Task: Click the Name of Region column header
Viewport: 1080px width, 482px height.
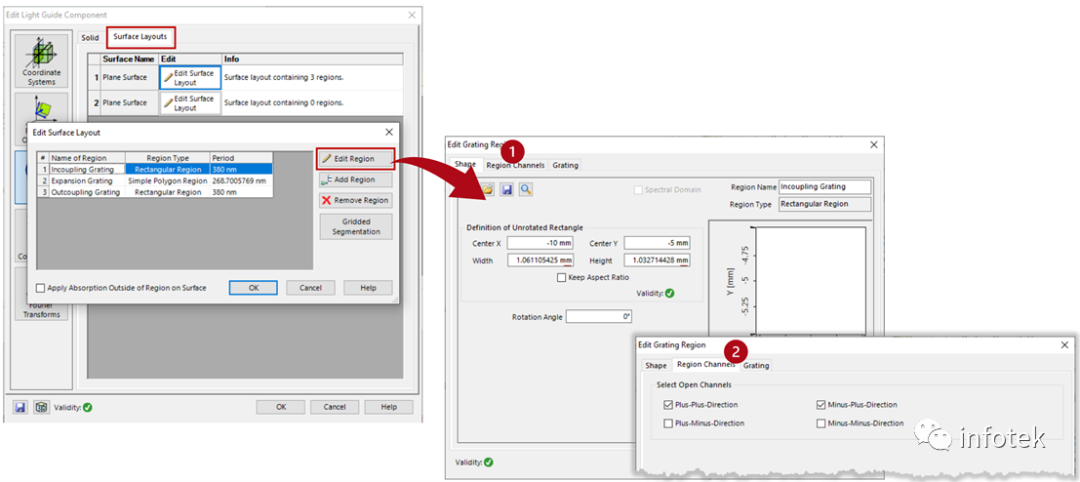Action: pyautogui.click(x=87, y=158)
